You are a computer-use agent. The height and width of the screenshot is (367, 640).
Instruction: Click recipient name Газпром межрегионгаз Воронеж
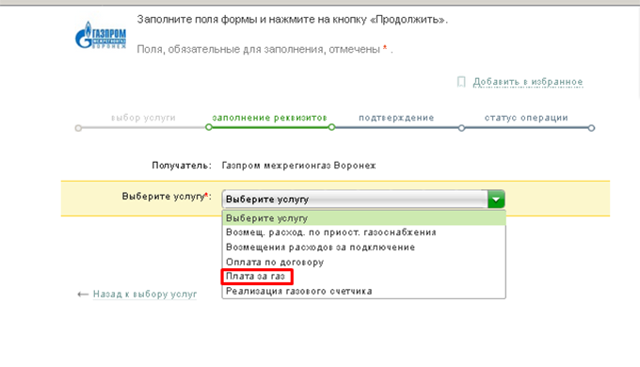[x=298, y=165]
